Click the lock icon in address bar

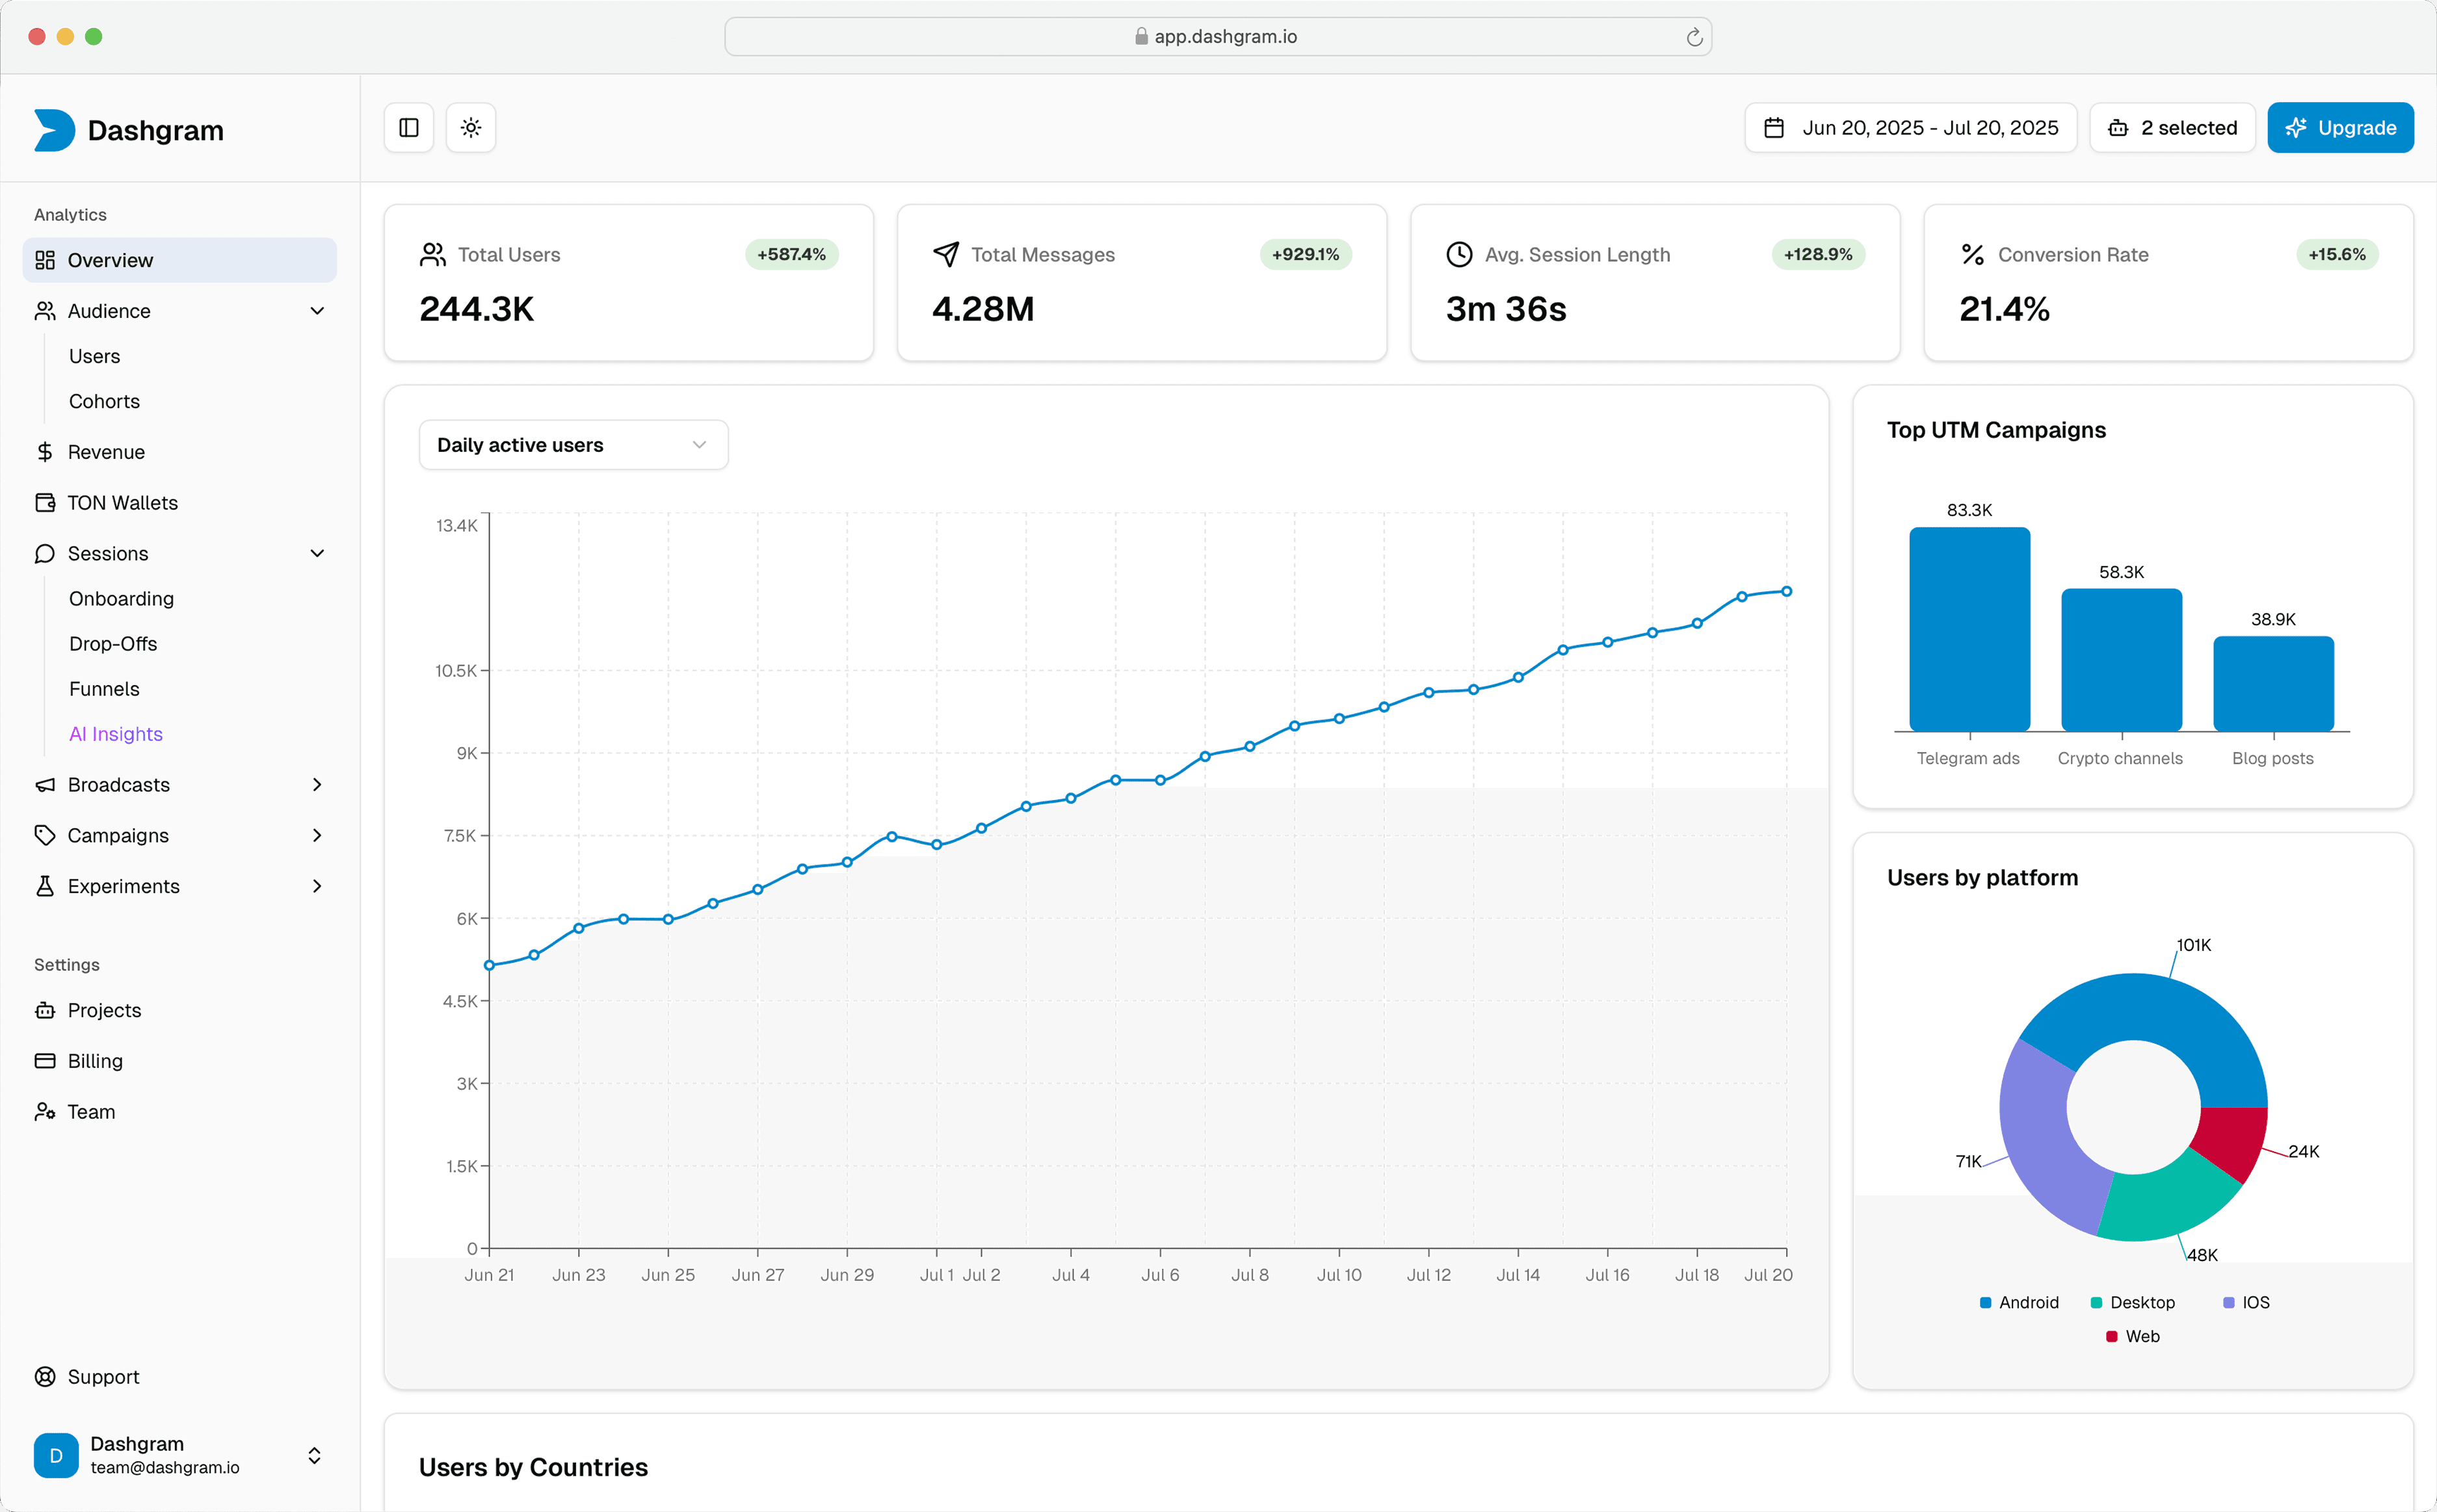pyautogui.click(x=1141, y=37)
